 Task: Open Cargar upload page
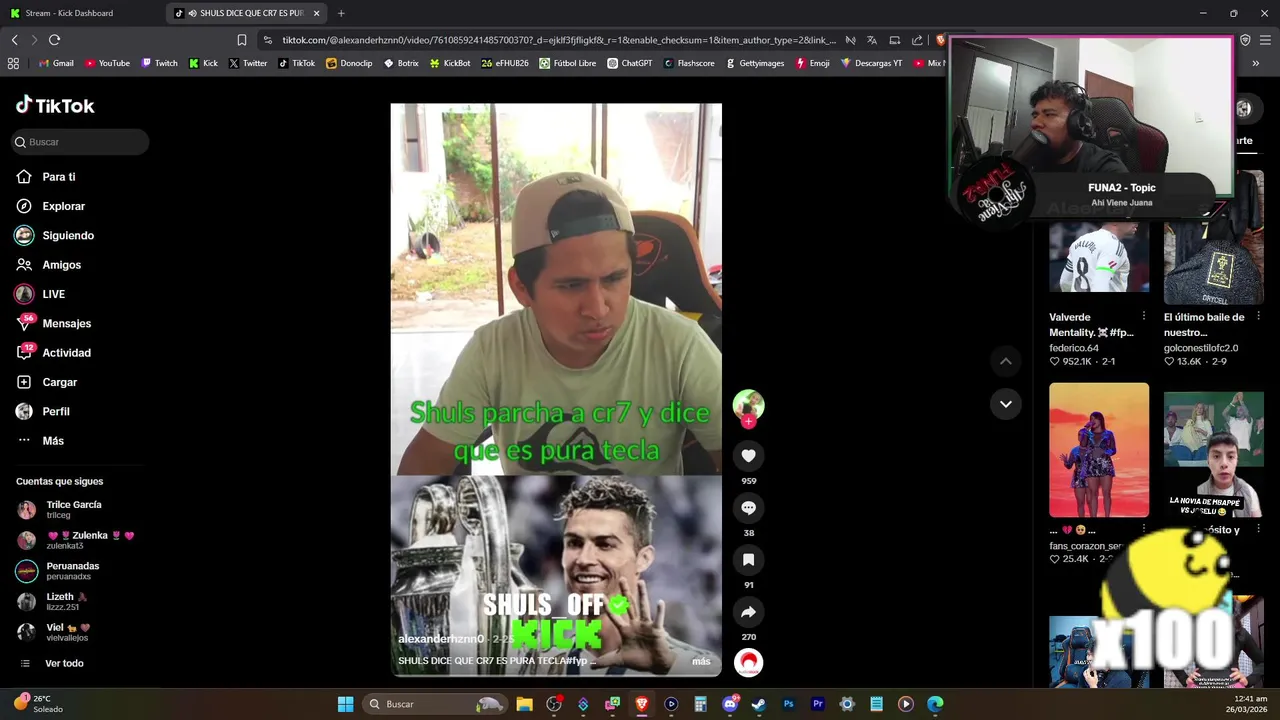(x=59, y=382)
